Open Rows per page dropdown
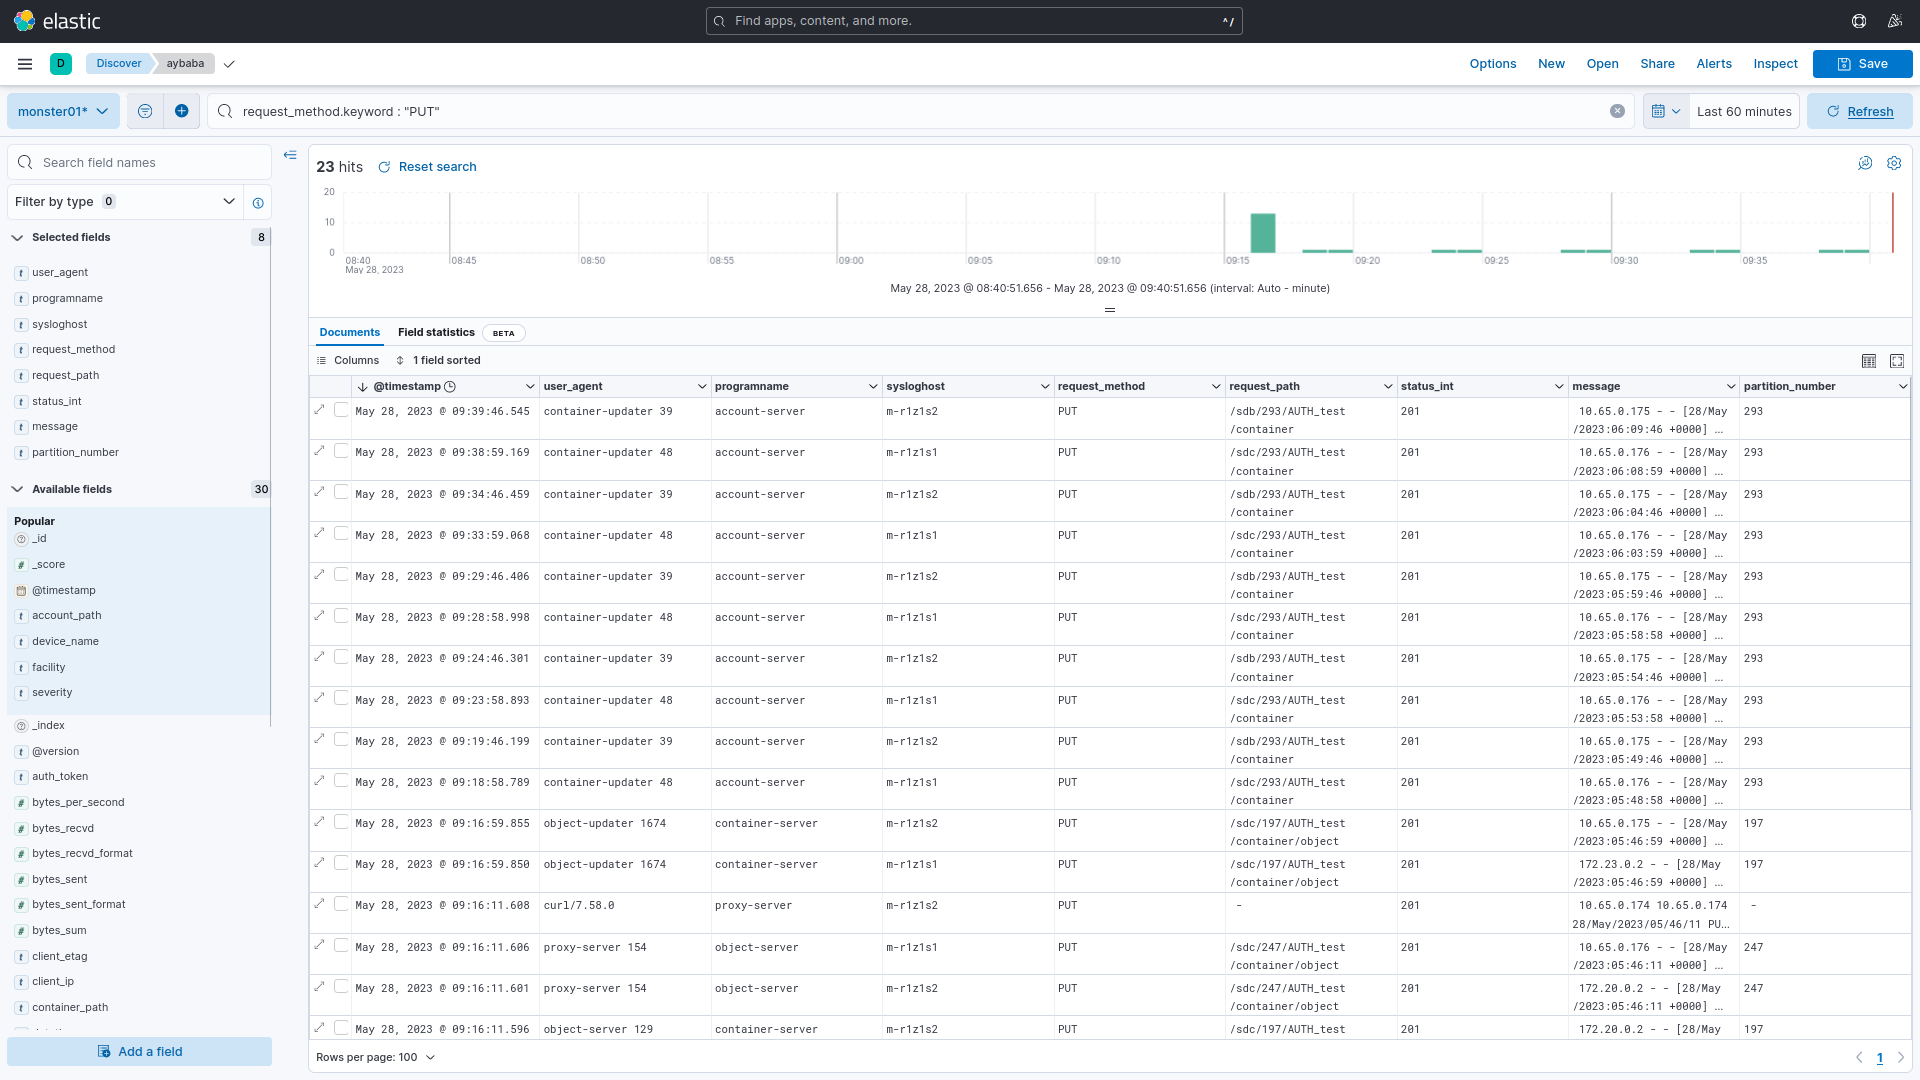 (376, 1057)
